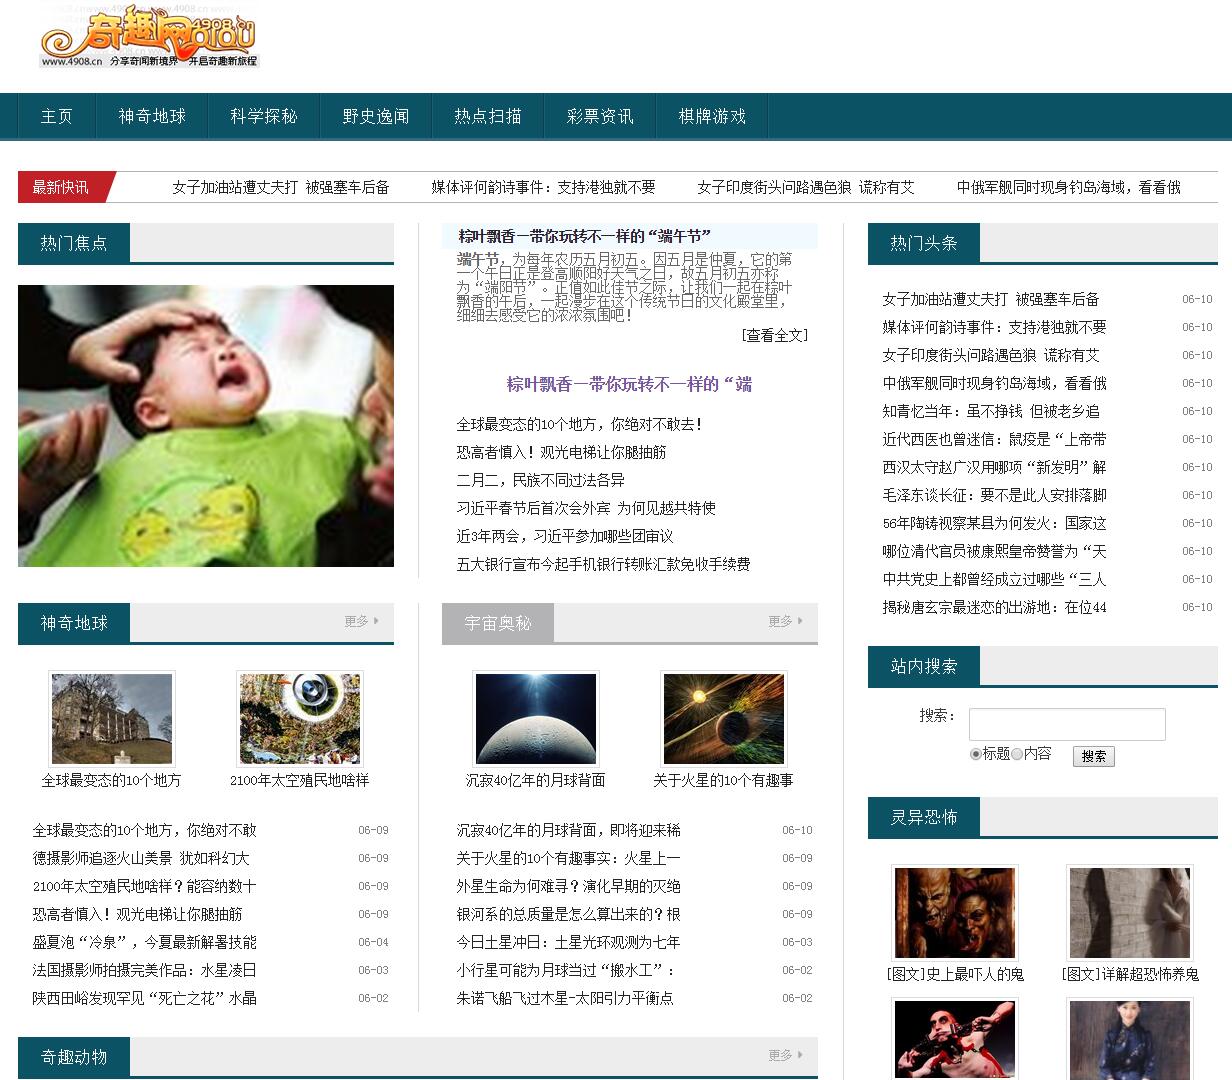Open link 二月二，民族不同过法各异
The height and width of the screenshot is (1080, 1232).
coord(541,480)
